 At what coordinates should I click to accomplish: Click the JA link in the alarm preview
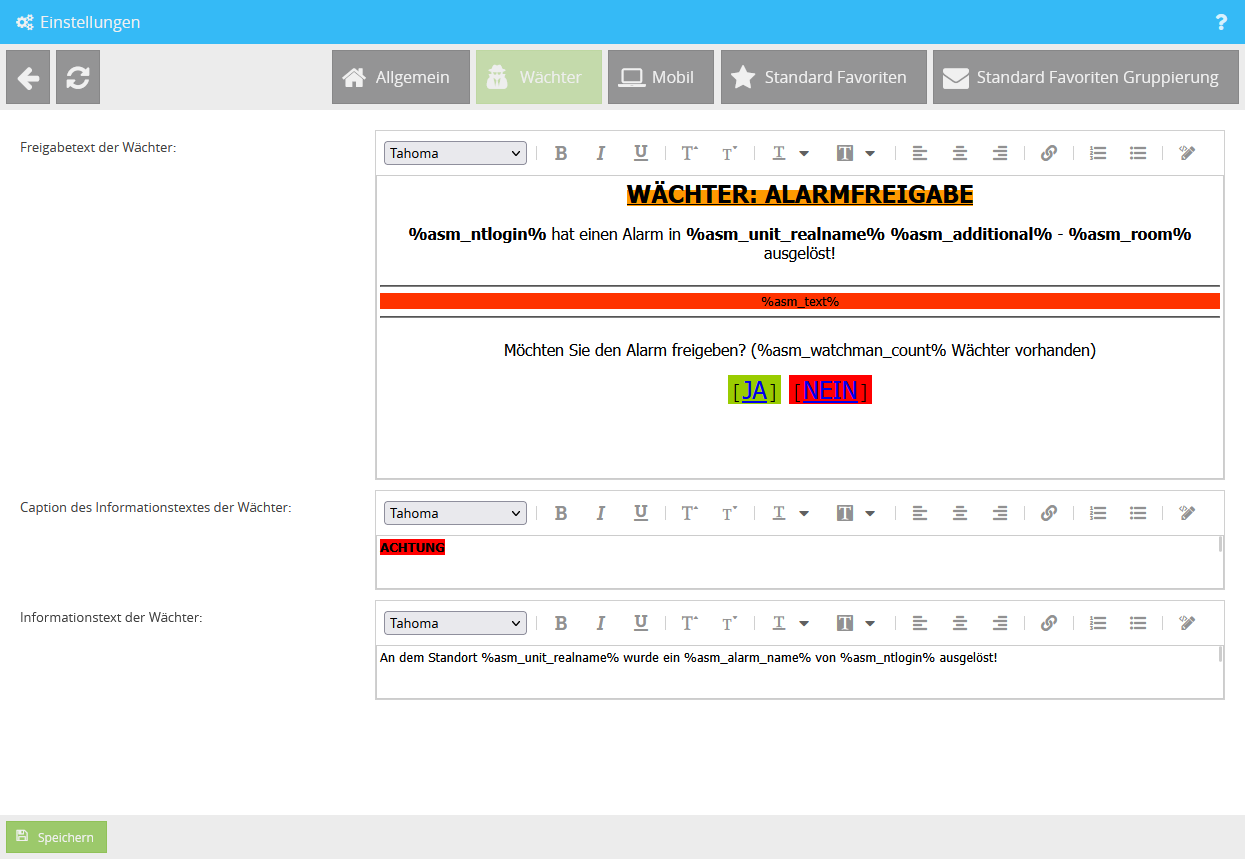coord(754,390)
